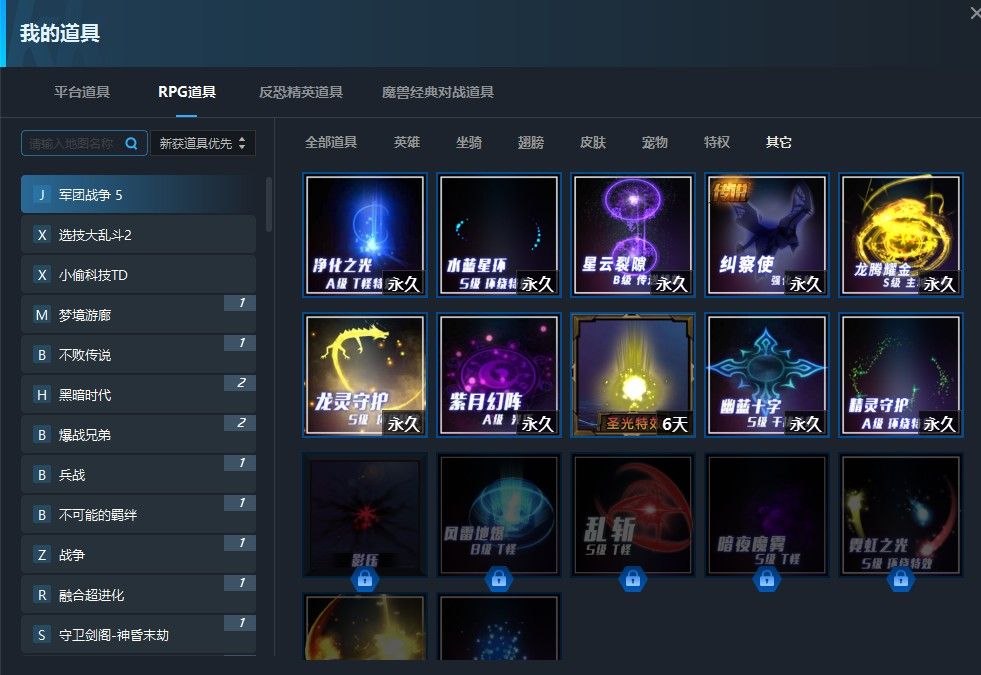Select map 战争
Viewport: 981px width, 675px height.
click(x=138, y=555)
